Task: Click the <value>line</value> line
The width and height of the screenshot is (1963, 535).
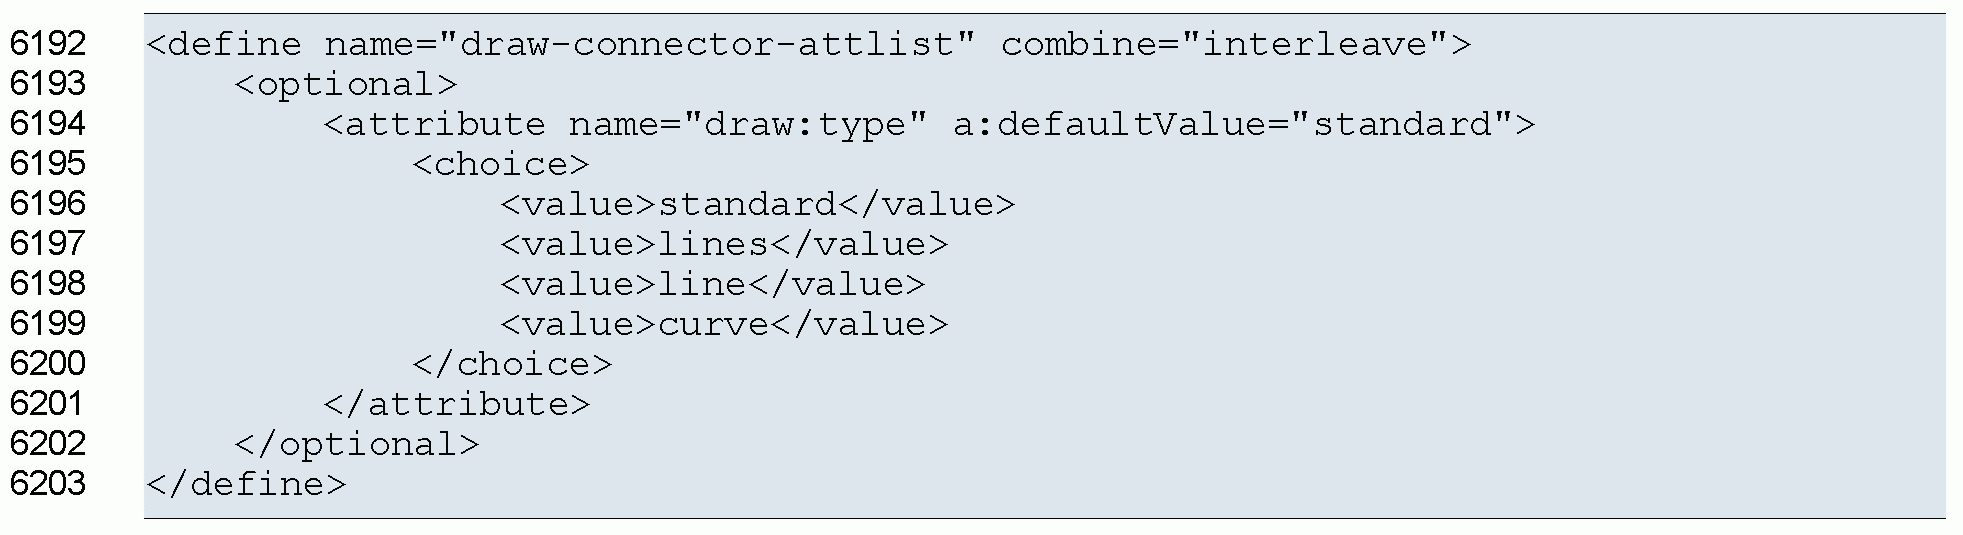Action: point(713,284)
